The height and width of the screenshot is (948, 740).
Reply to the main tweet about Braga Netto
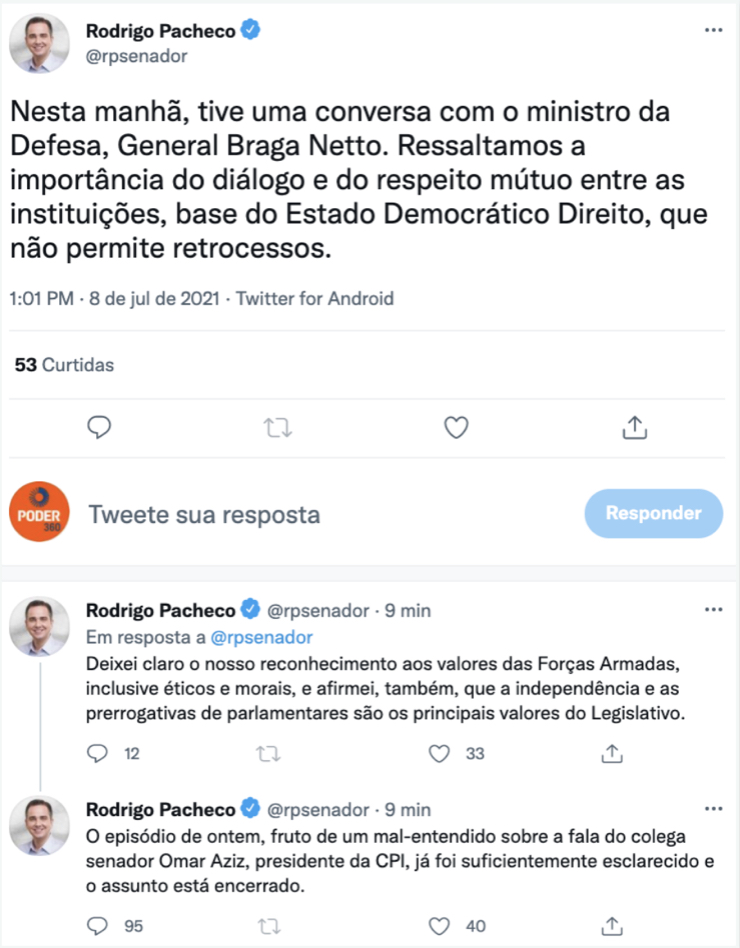point(99,428)
